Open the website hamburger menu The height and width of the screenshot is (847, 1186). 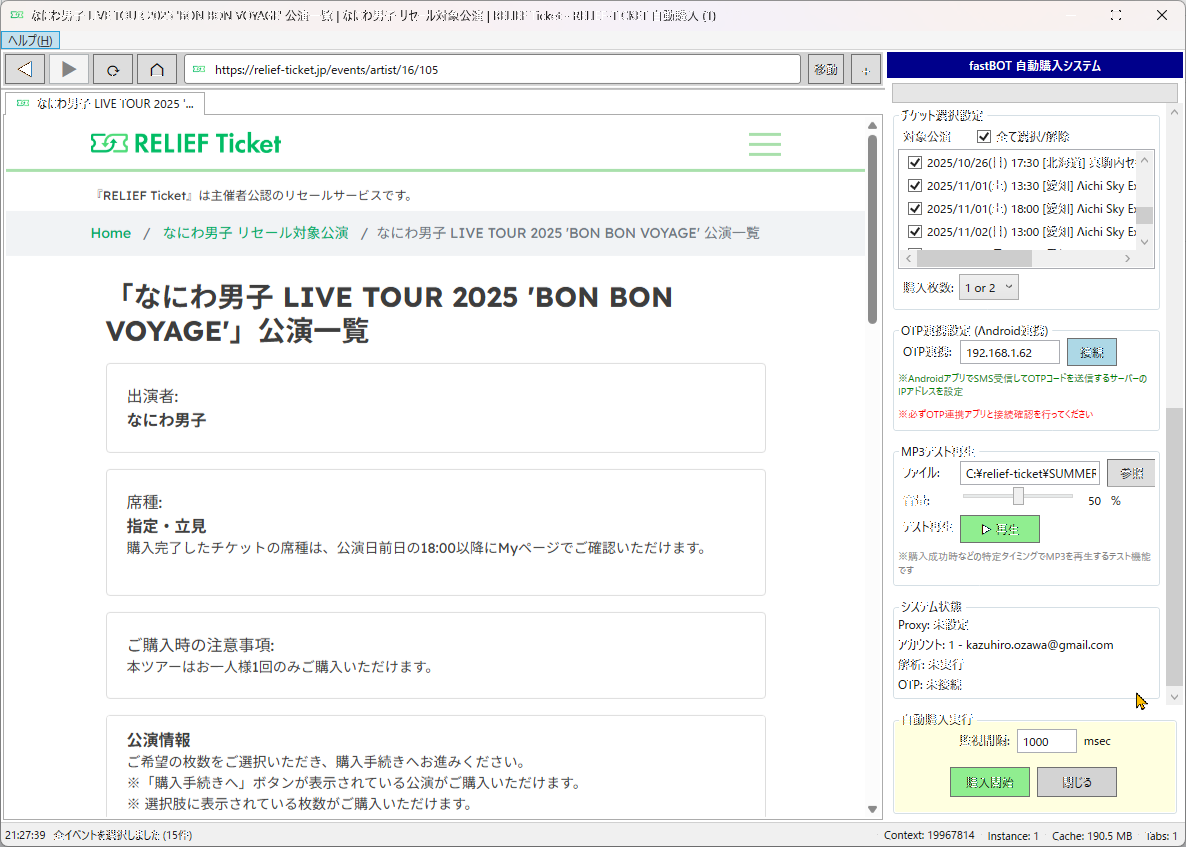click(764, 144)
